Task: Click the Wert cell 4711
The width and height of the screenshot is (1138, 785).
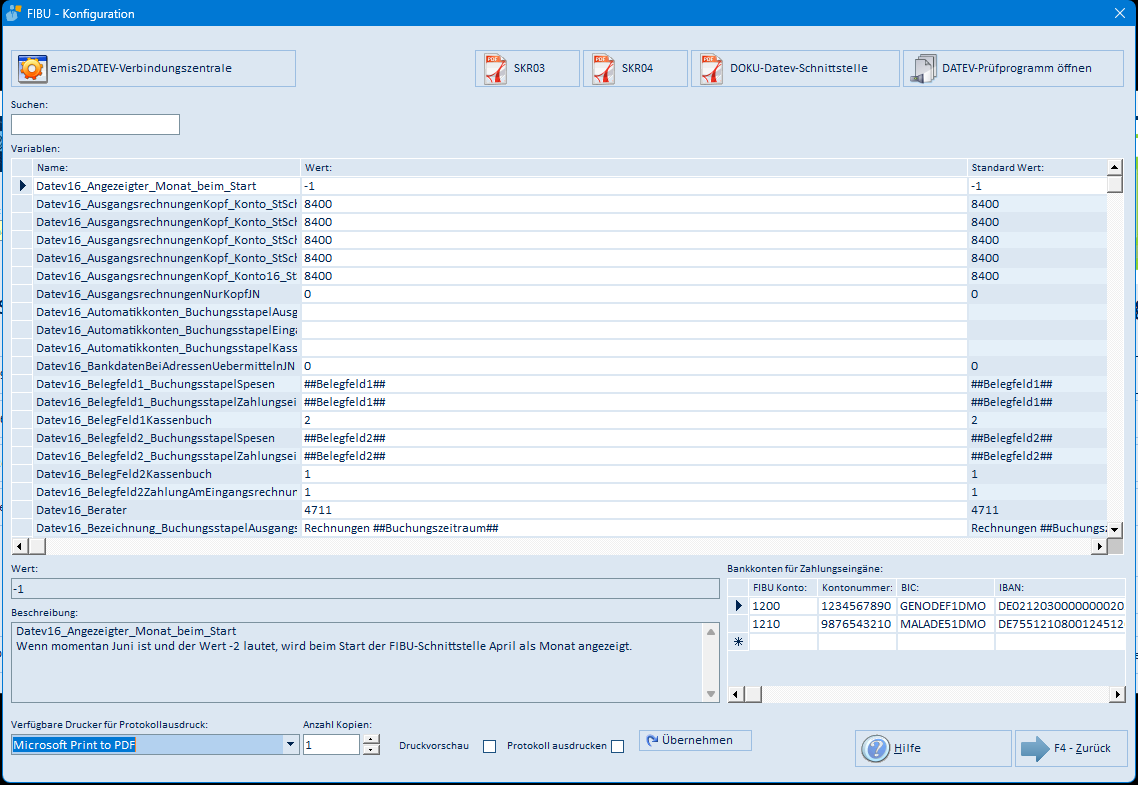Action: tap(634, 510)
